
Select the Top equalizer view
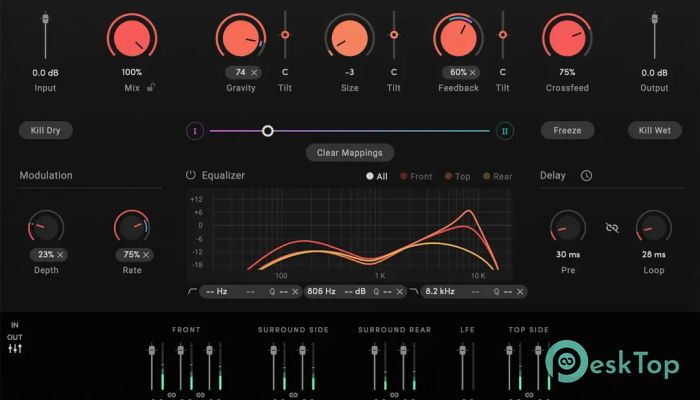pyautogui.click(x=457, y=176)
